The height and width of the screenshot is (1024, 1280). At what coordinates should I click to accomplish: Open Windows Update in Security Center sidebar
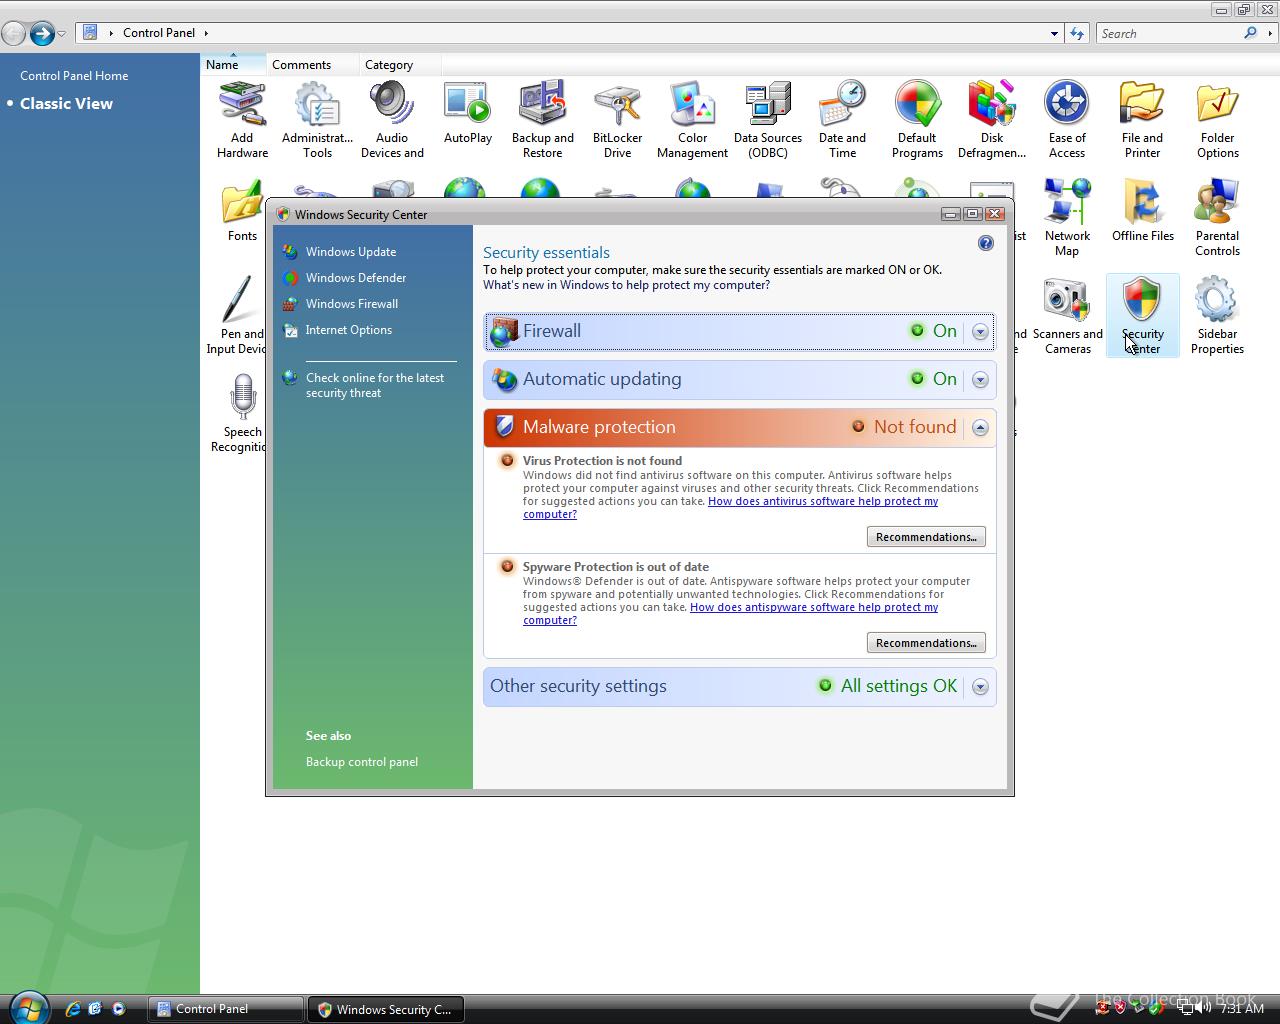coord(351,252)
